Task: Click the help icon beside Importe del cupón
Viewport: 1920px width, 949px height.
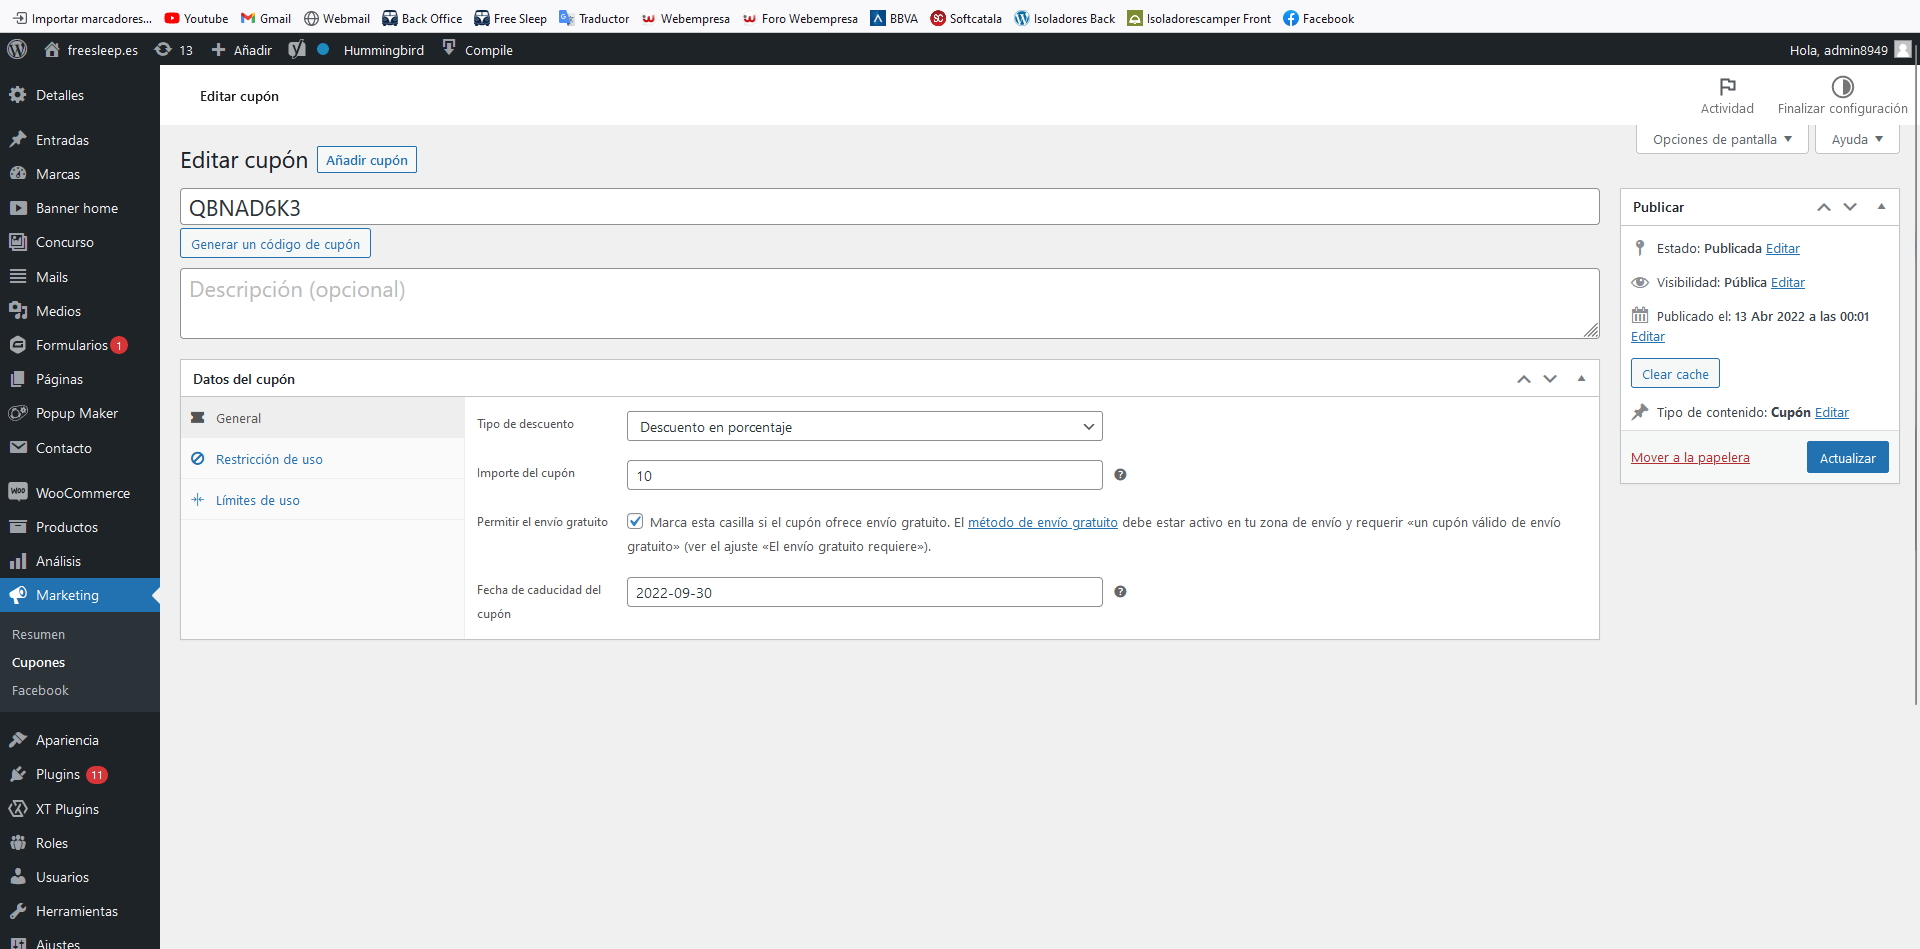Action: pos(1120,474)
